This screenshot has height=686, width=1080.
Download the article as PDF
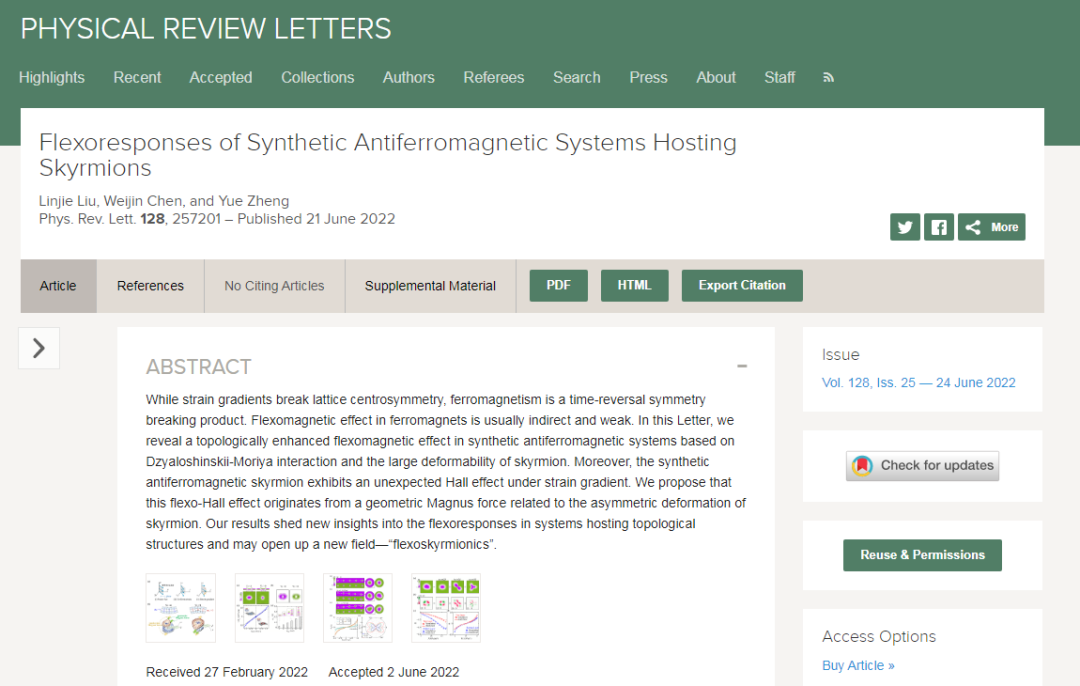[x=559, y=286]
